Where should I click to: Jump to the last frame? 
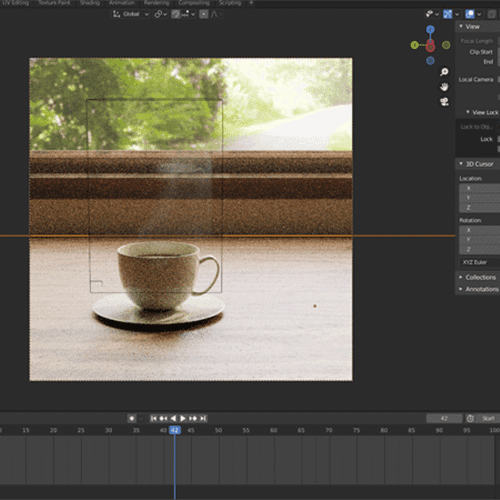pyautogui.click(x=203, y=418)
